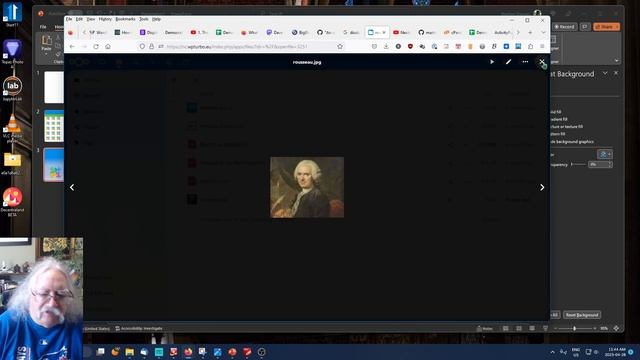This screenshot has width=640, height=360.
Task: Save to Pocket icon in Firefox toolbar
Action: (x=374, y=47)
